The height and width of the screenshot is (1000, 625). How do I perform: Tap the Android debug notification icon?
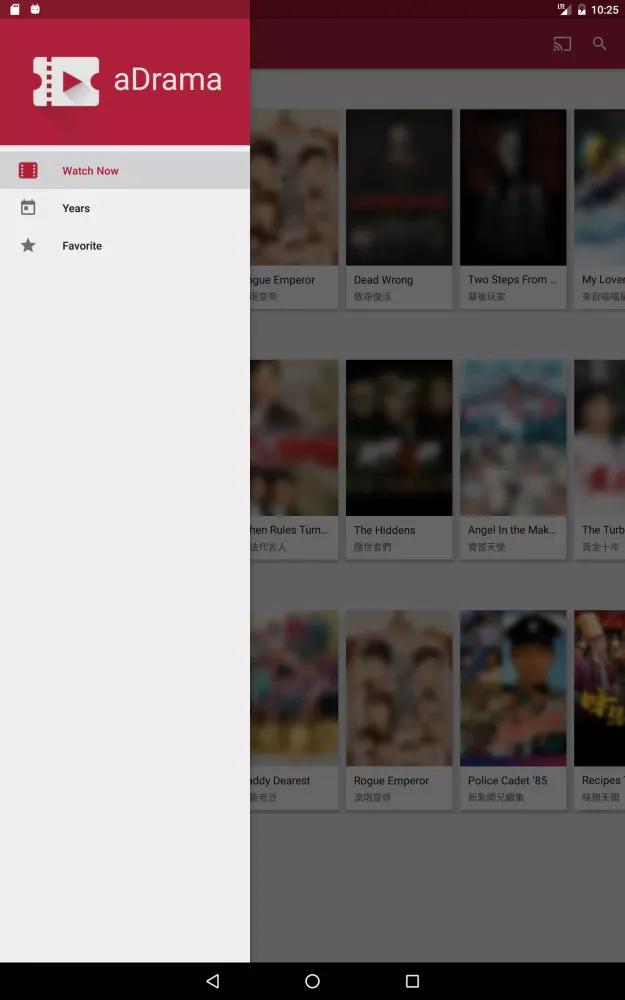tap(35, 9)
